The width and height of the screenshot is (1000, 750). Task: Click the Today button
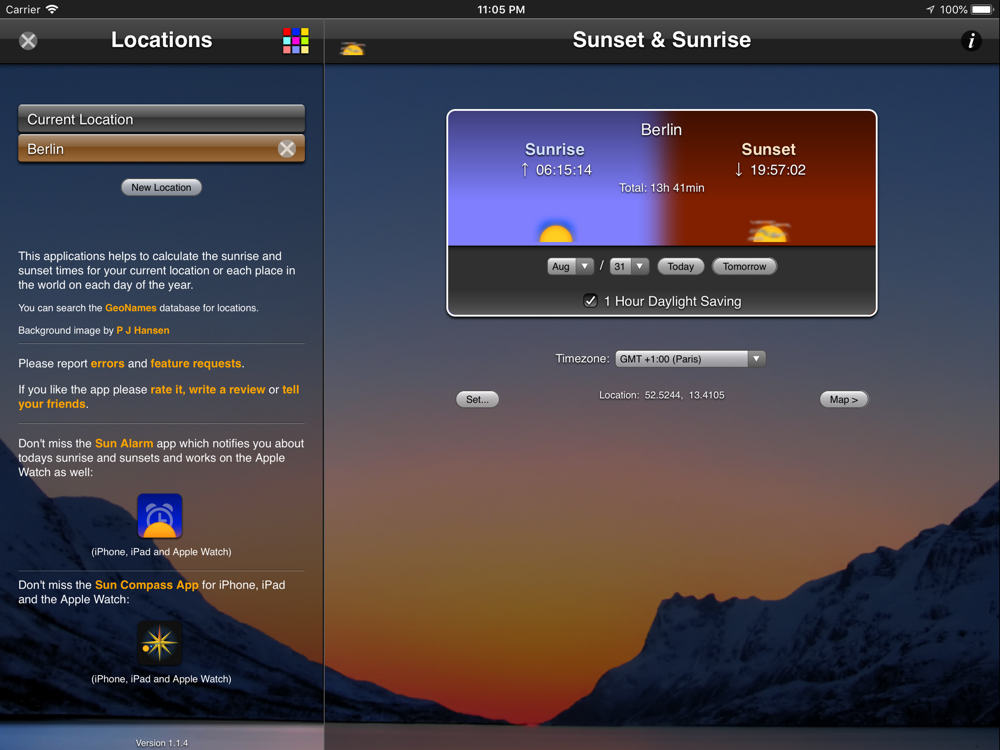point(680,267)
